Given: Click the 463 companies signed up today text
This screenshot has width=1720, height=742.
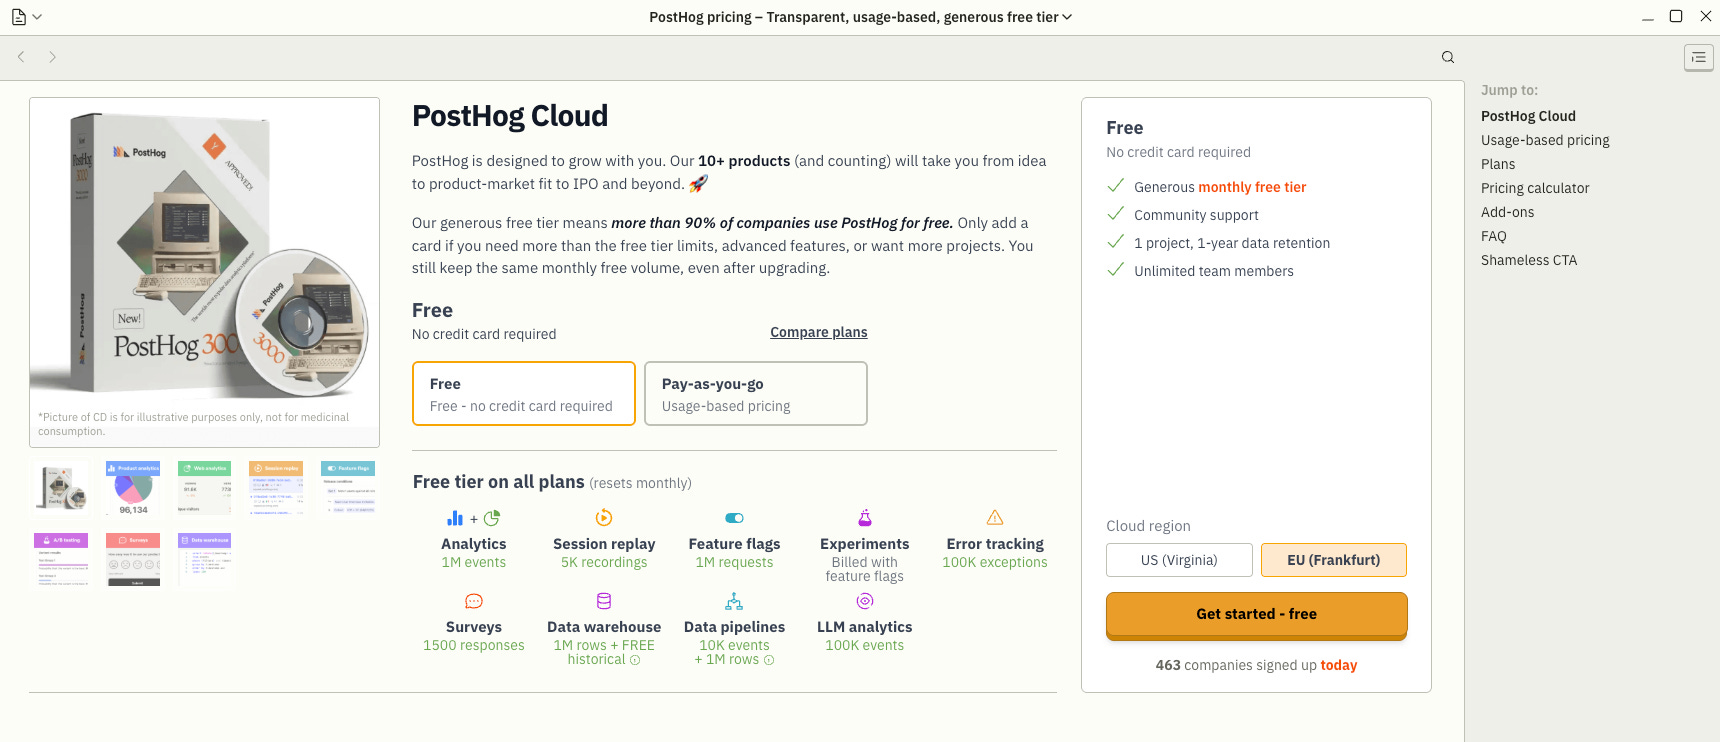Looking at the screenshot, I should click(x=1257, y=665).
